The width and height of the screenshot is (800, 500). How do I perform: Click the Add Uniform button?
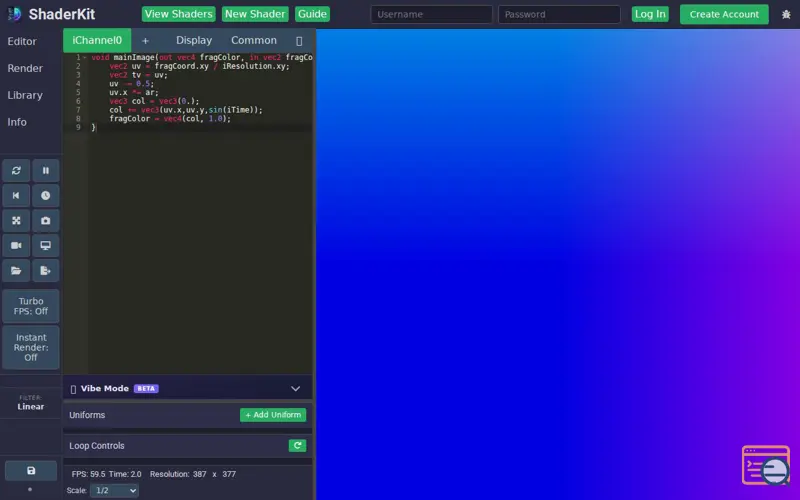point(273,415)
